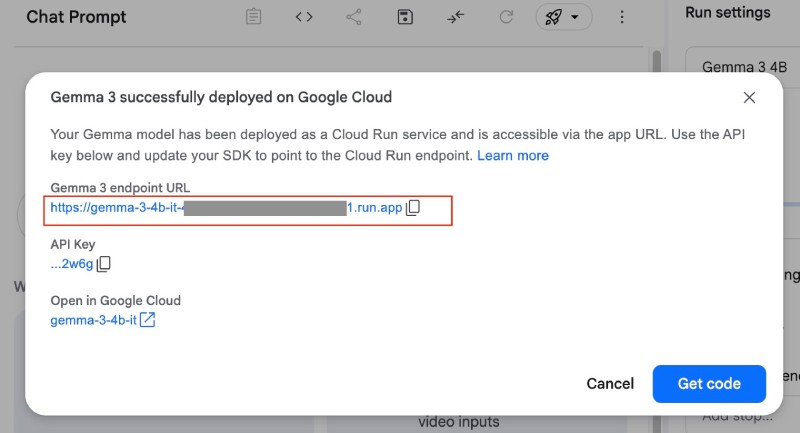Save the prompt with the disk icon
The width and height of the screenshot is (800, 433).
coord(405,17)
